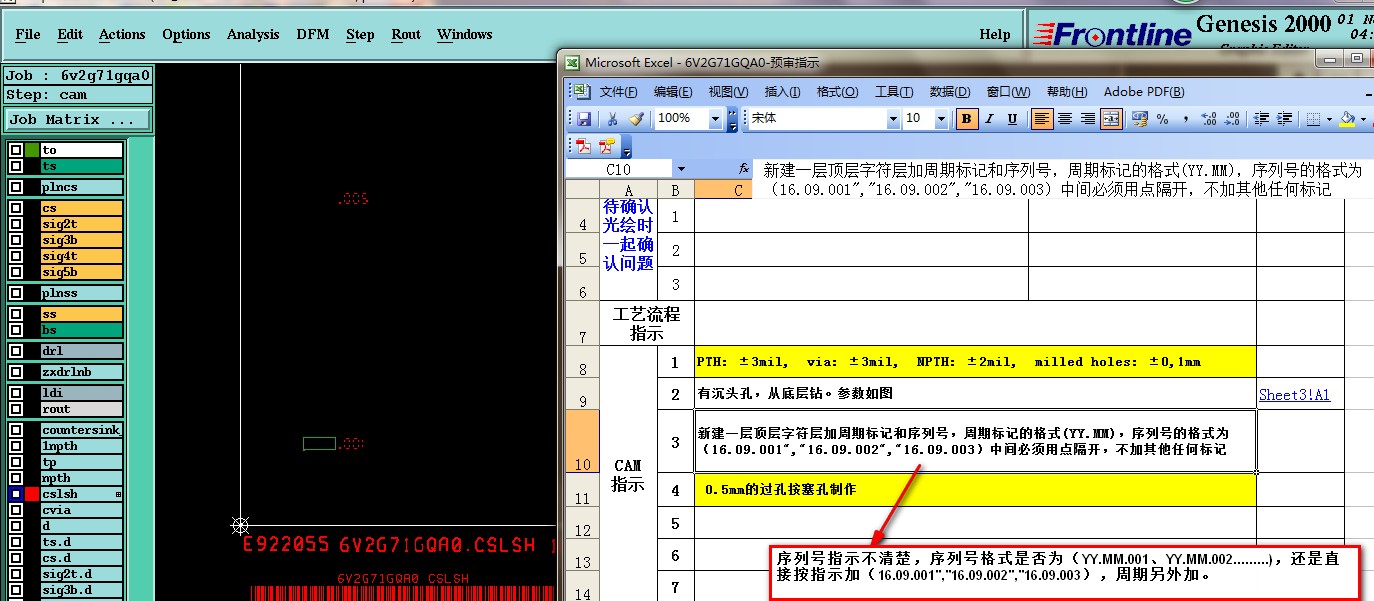Align cell text left
The height and width of the screenshot is (601, 1374).
(x=1042, y=118)
